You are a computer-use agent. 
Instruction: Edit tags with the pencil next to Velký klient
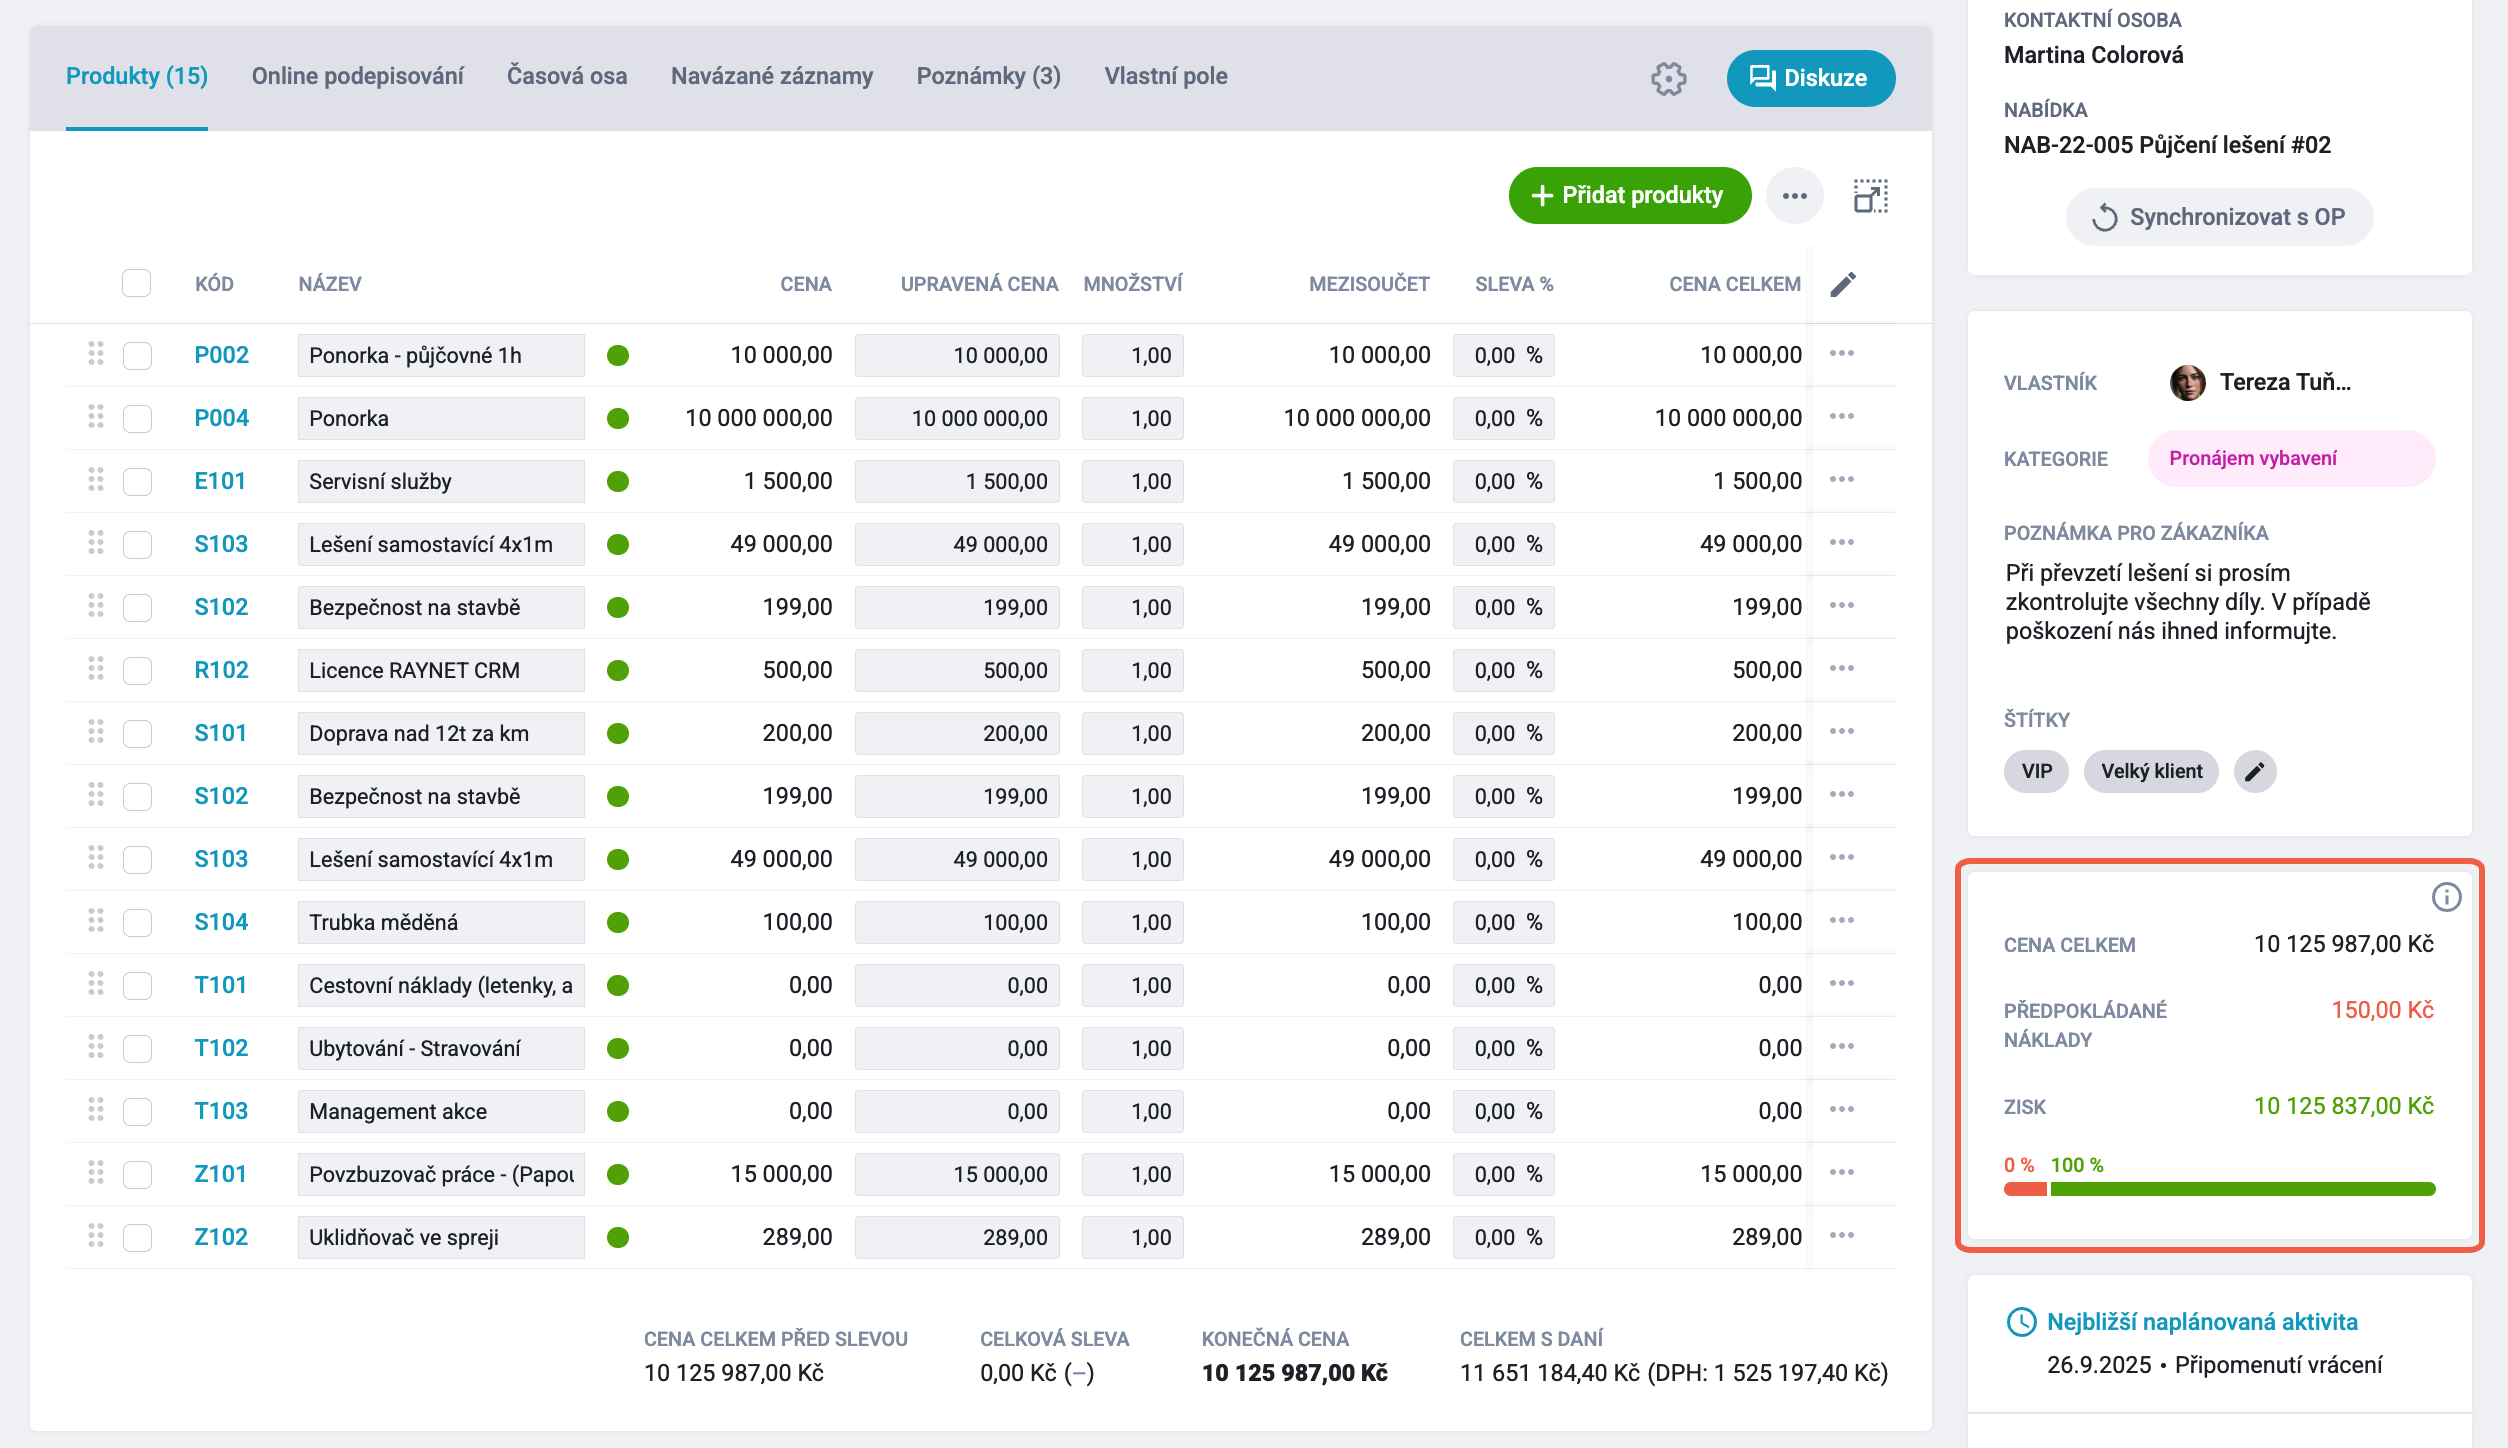pyautogui.click(x=2254, y=771)
